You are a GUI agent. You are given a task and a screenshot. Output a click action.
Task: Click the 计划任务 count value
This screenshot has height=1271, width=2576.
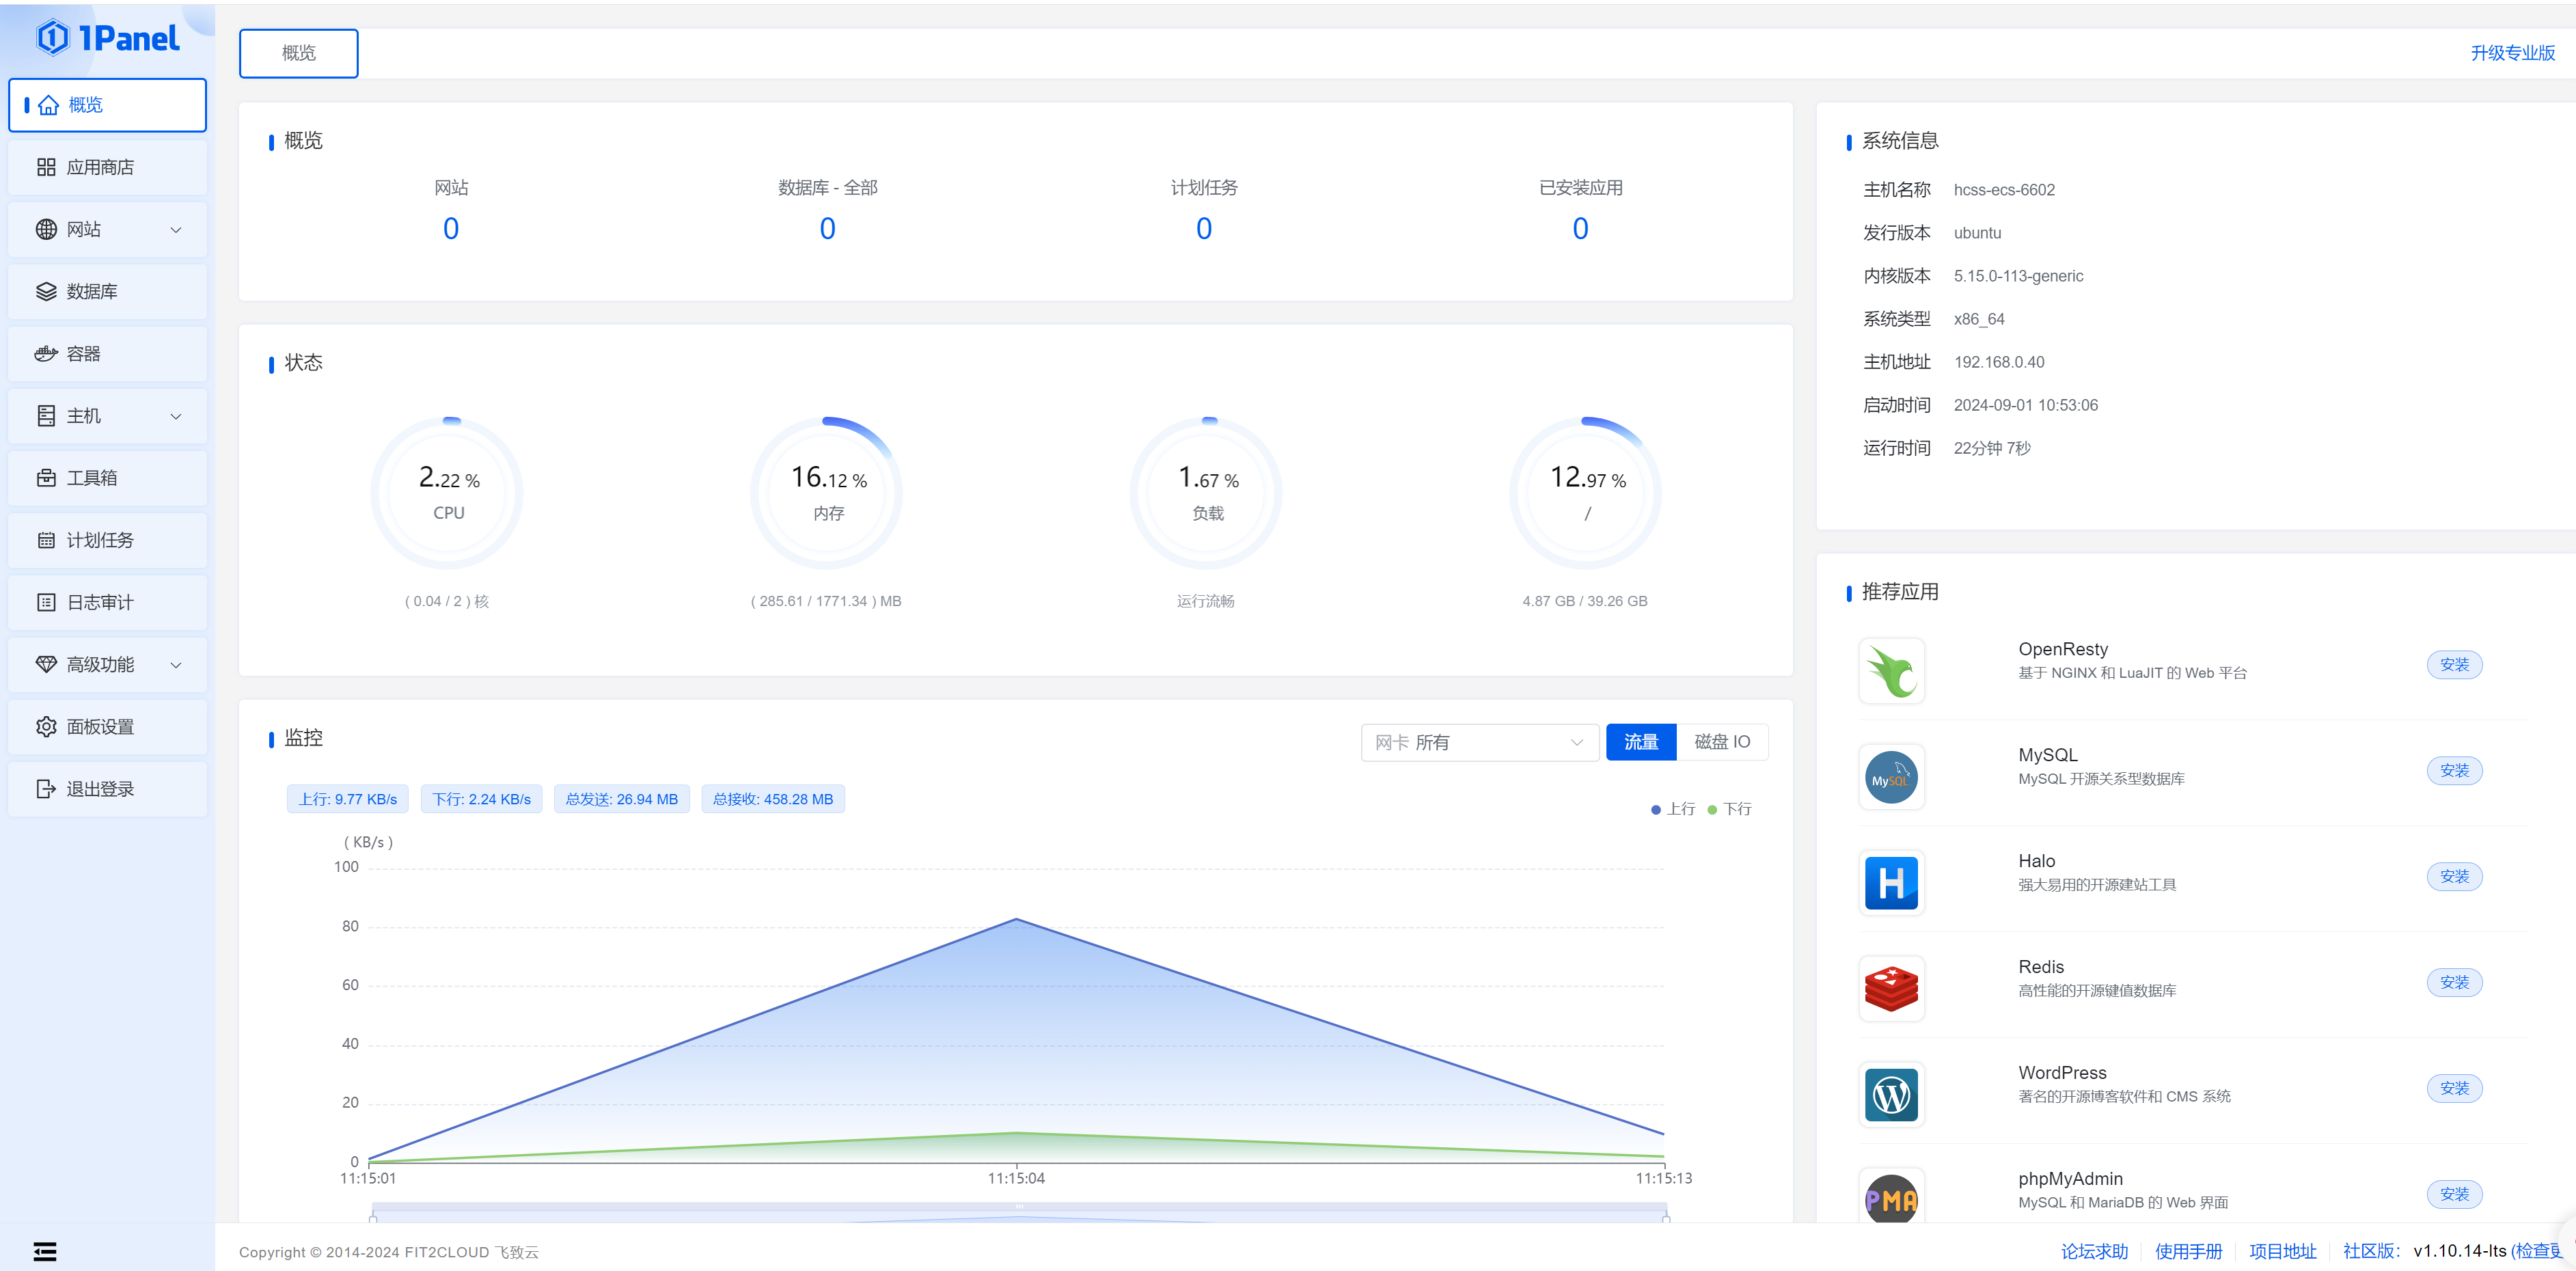[x=1204, y=229]
